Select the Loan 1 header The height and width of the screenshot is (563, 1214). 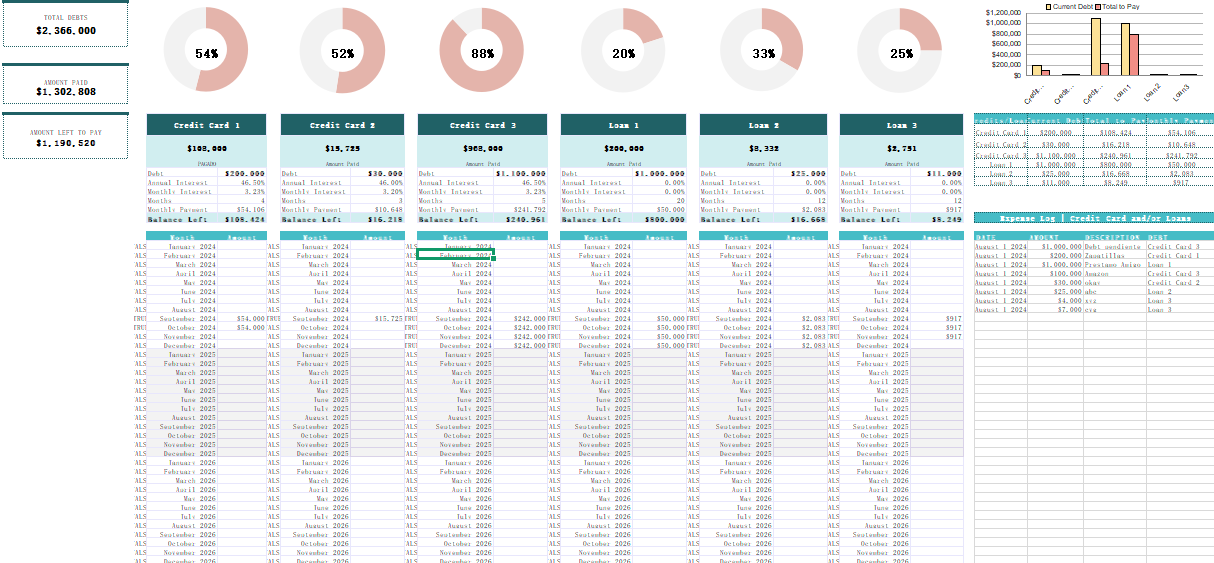tap(623, 125)
